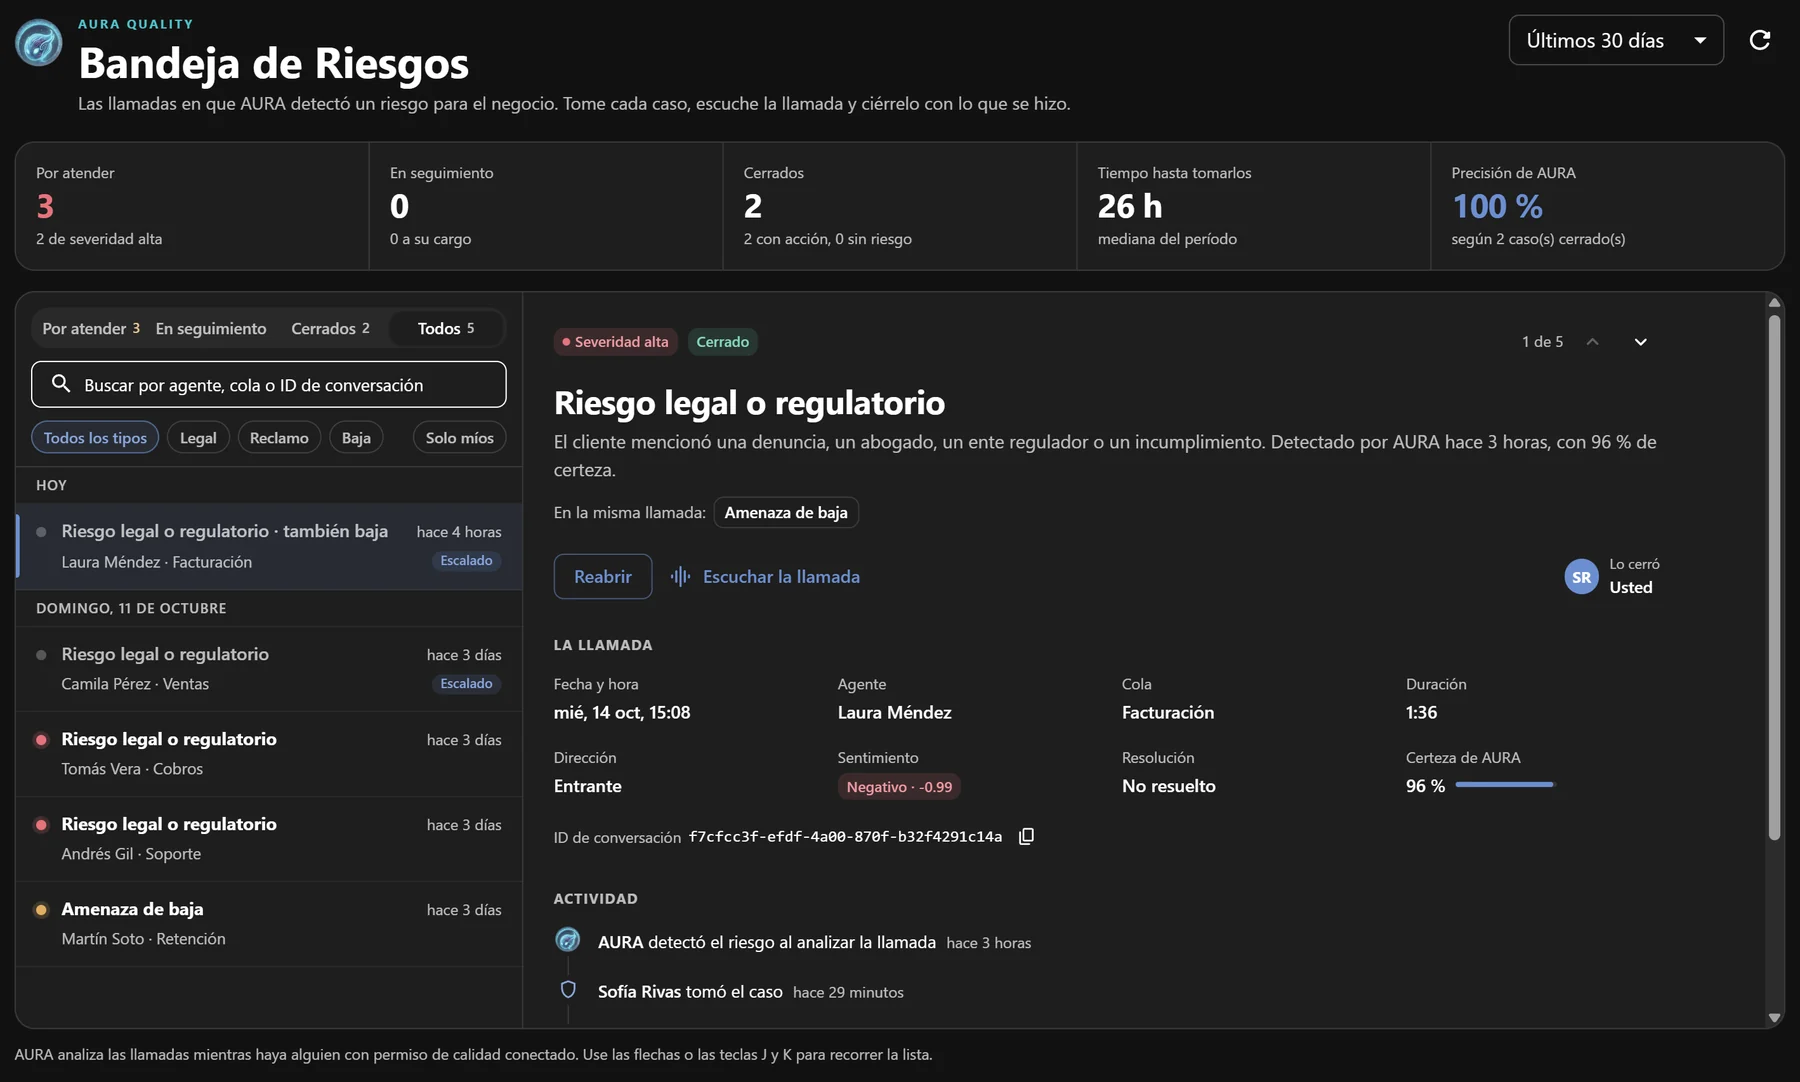Click the Cerrado status badge
Image resolution: width=1800 pixels, height=1082 pixels.
[722, 342]
